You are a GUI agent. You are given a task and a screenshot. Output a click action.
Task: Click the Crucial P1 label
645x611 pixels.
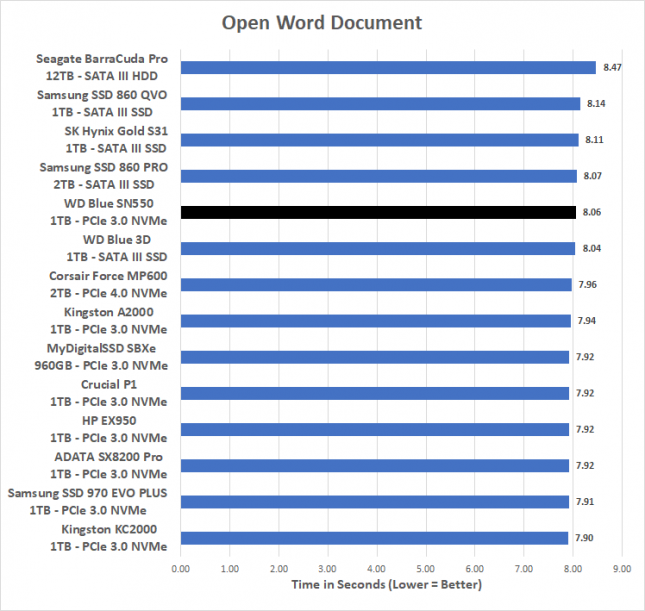109,393
